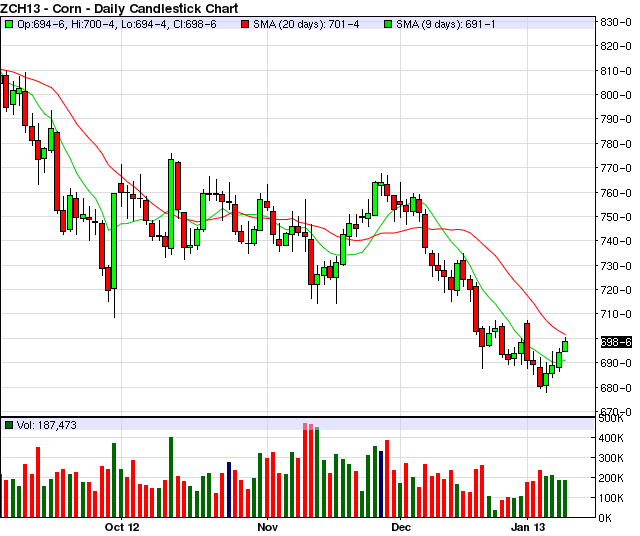This screenshot has height=536, width=640.
Task: Click the 300K volume axis label
Action: [x=611, y=458]
